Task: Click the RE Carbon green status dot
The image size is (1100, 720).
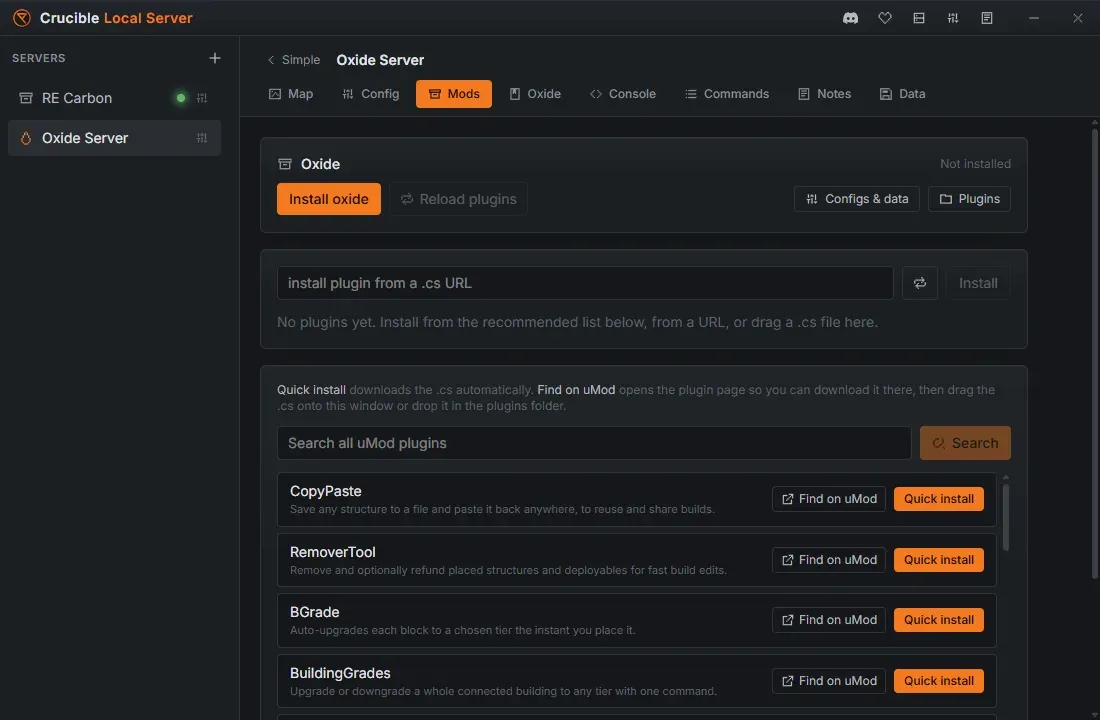Action: pyautogui.click(x=181, y=98)
